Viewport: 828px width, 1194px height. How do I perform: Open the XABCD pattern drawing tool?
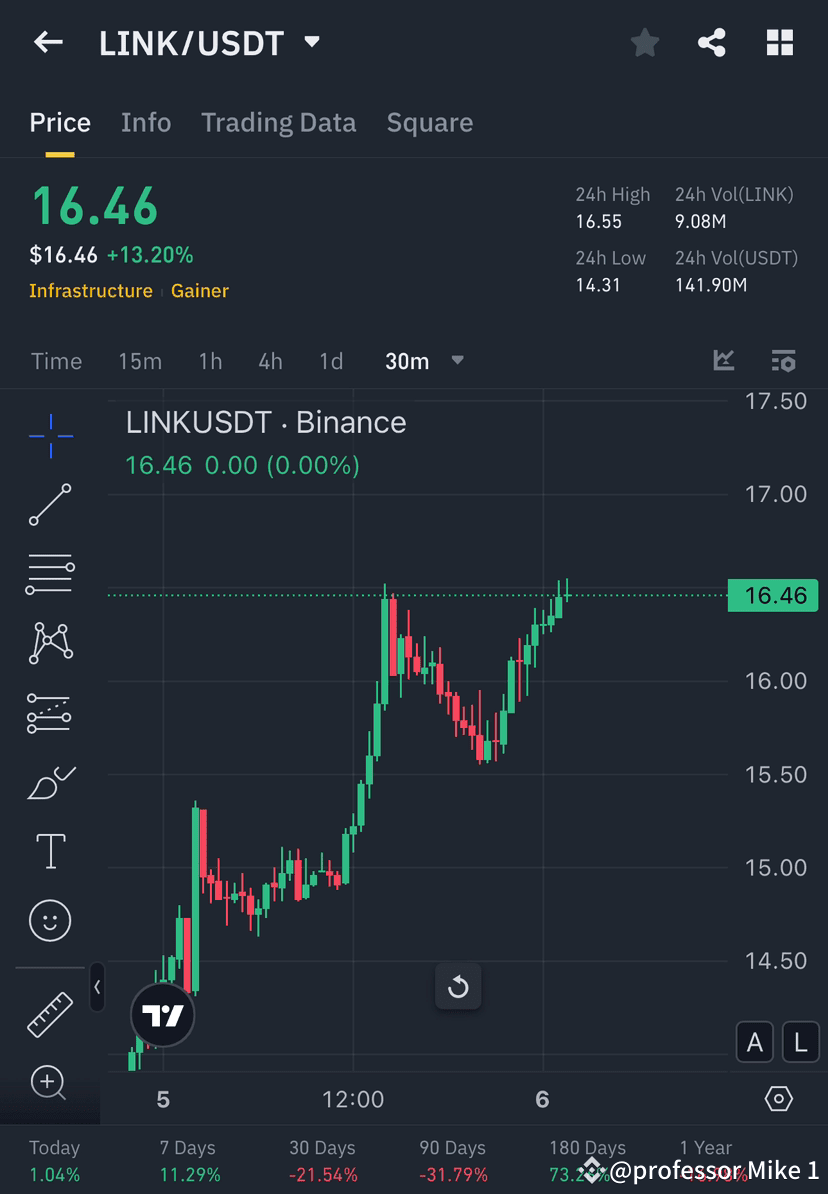pyautogui.click(x=50, y=643)
